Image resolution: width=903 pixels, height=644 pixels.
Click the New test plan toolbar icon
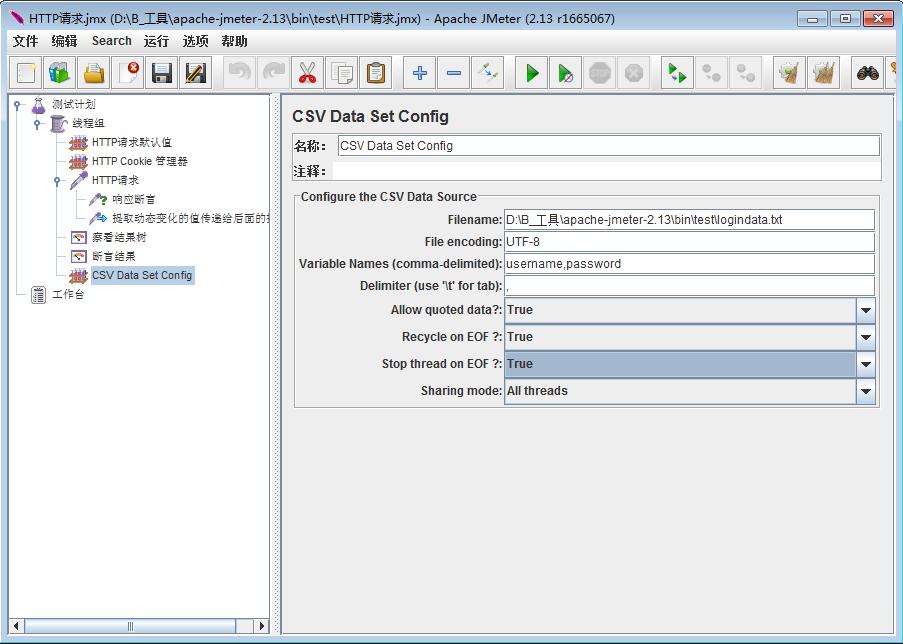(26, 73)
